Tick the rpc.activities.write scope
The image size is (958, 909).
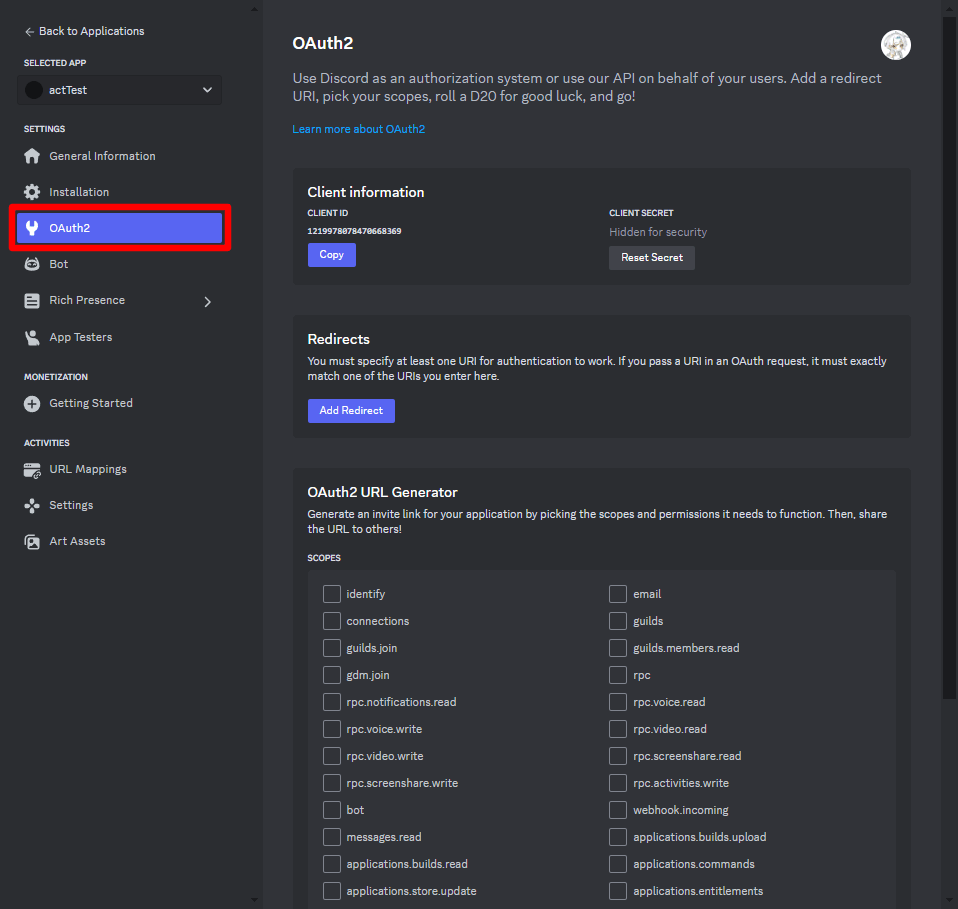pos(618,783)
